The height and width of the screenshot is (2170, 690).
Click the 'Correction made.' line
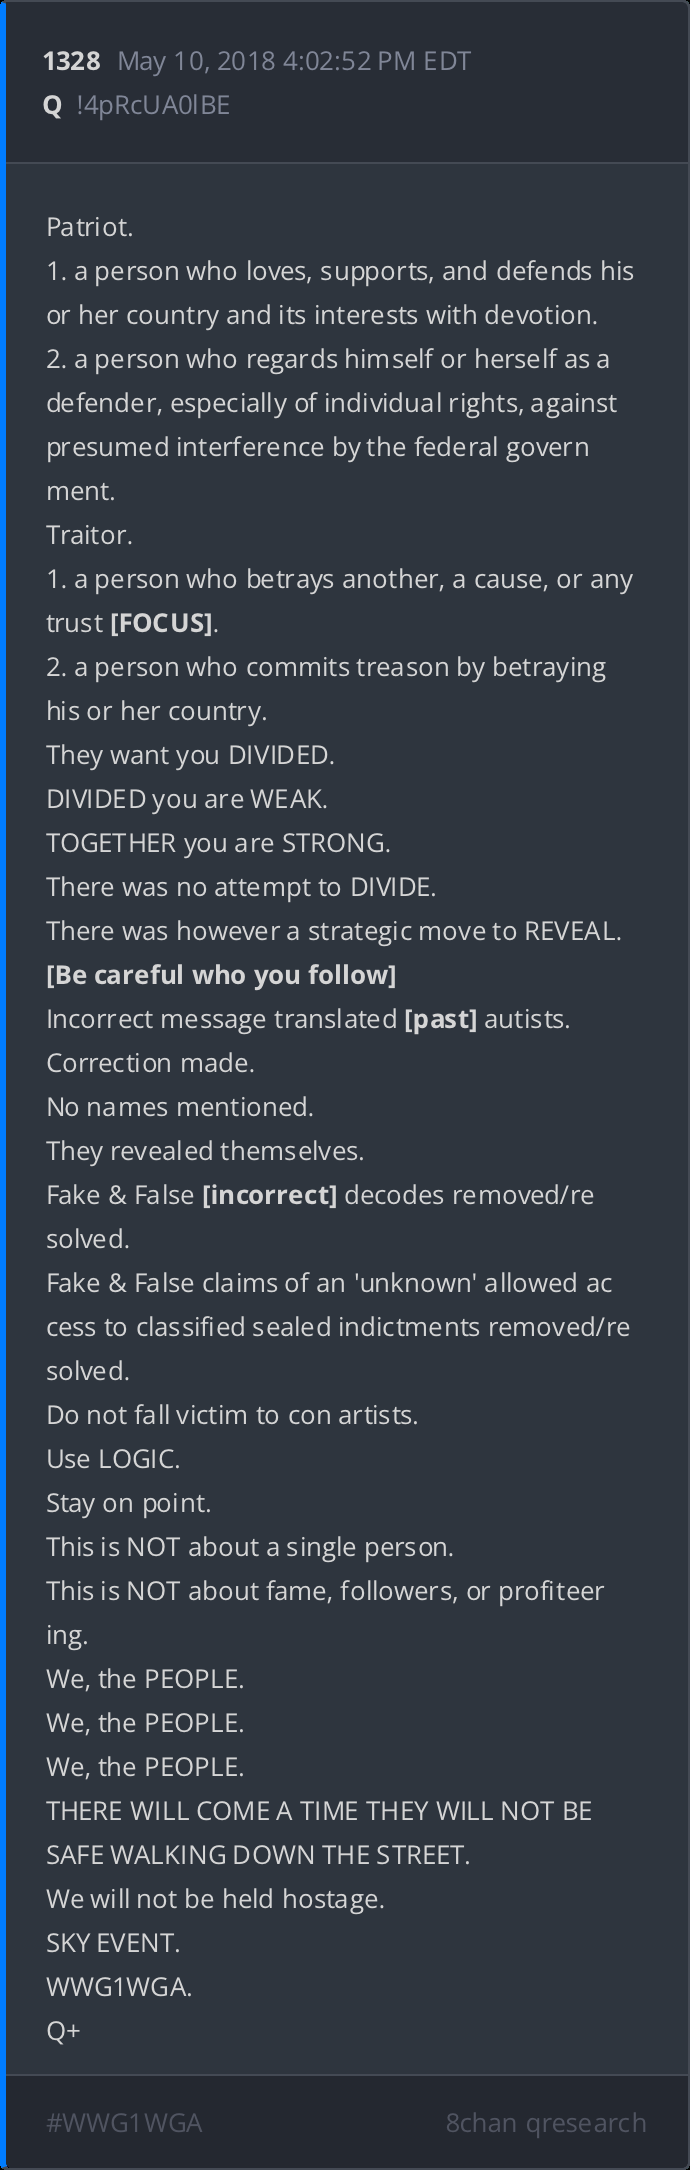[150, 1063]
